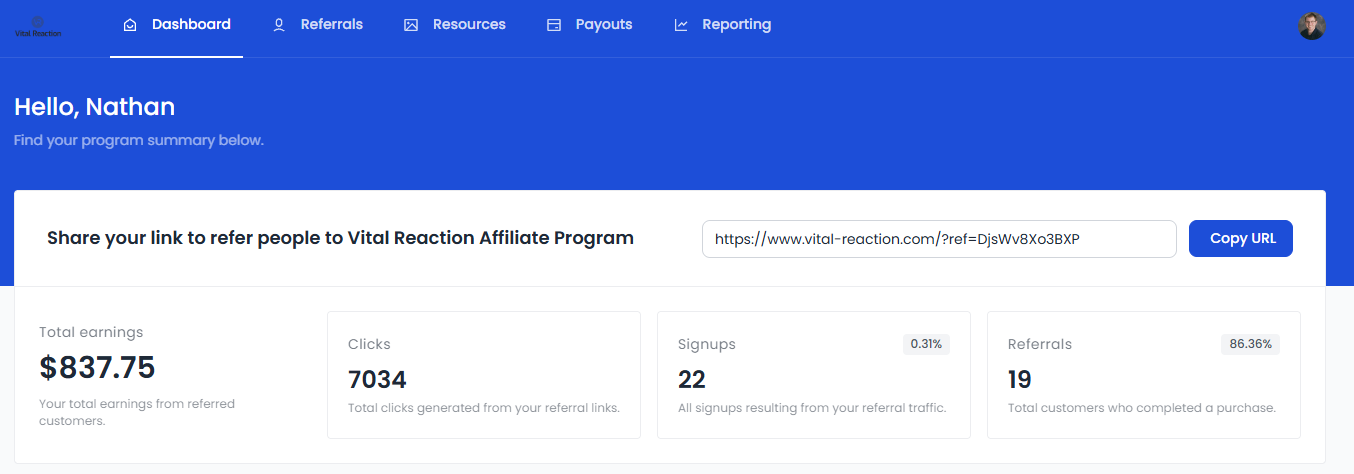This screenshot has height=474, width=1354.
Task: Click the Resources image icon
Action: 411,25
